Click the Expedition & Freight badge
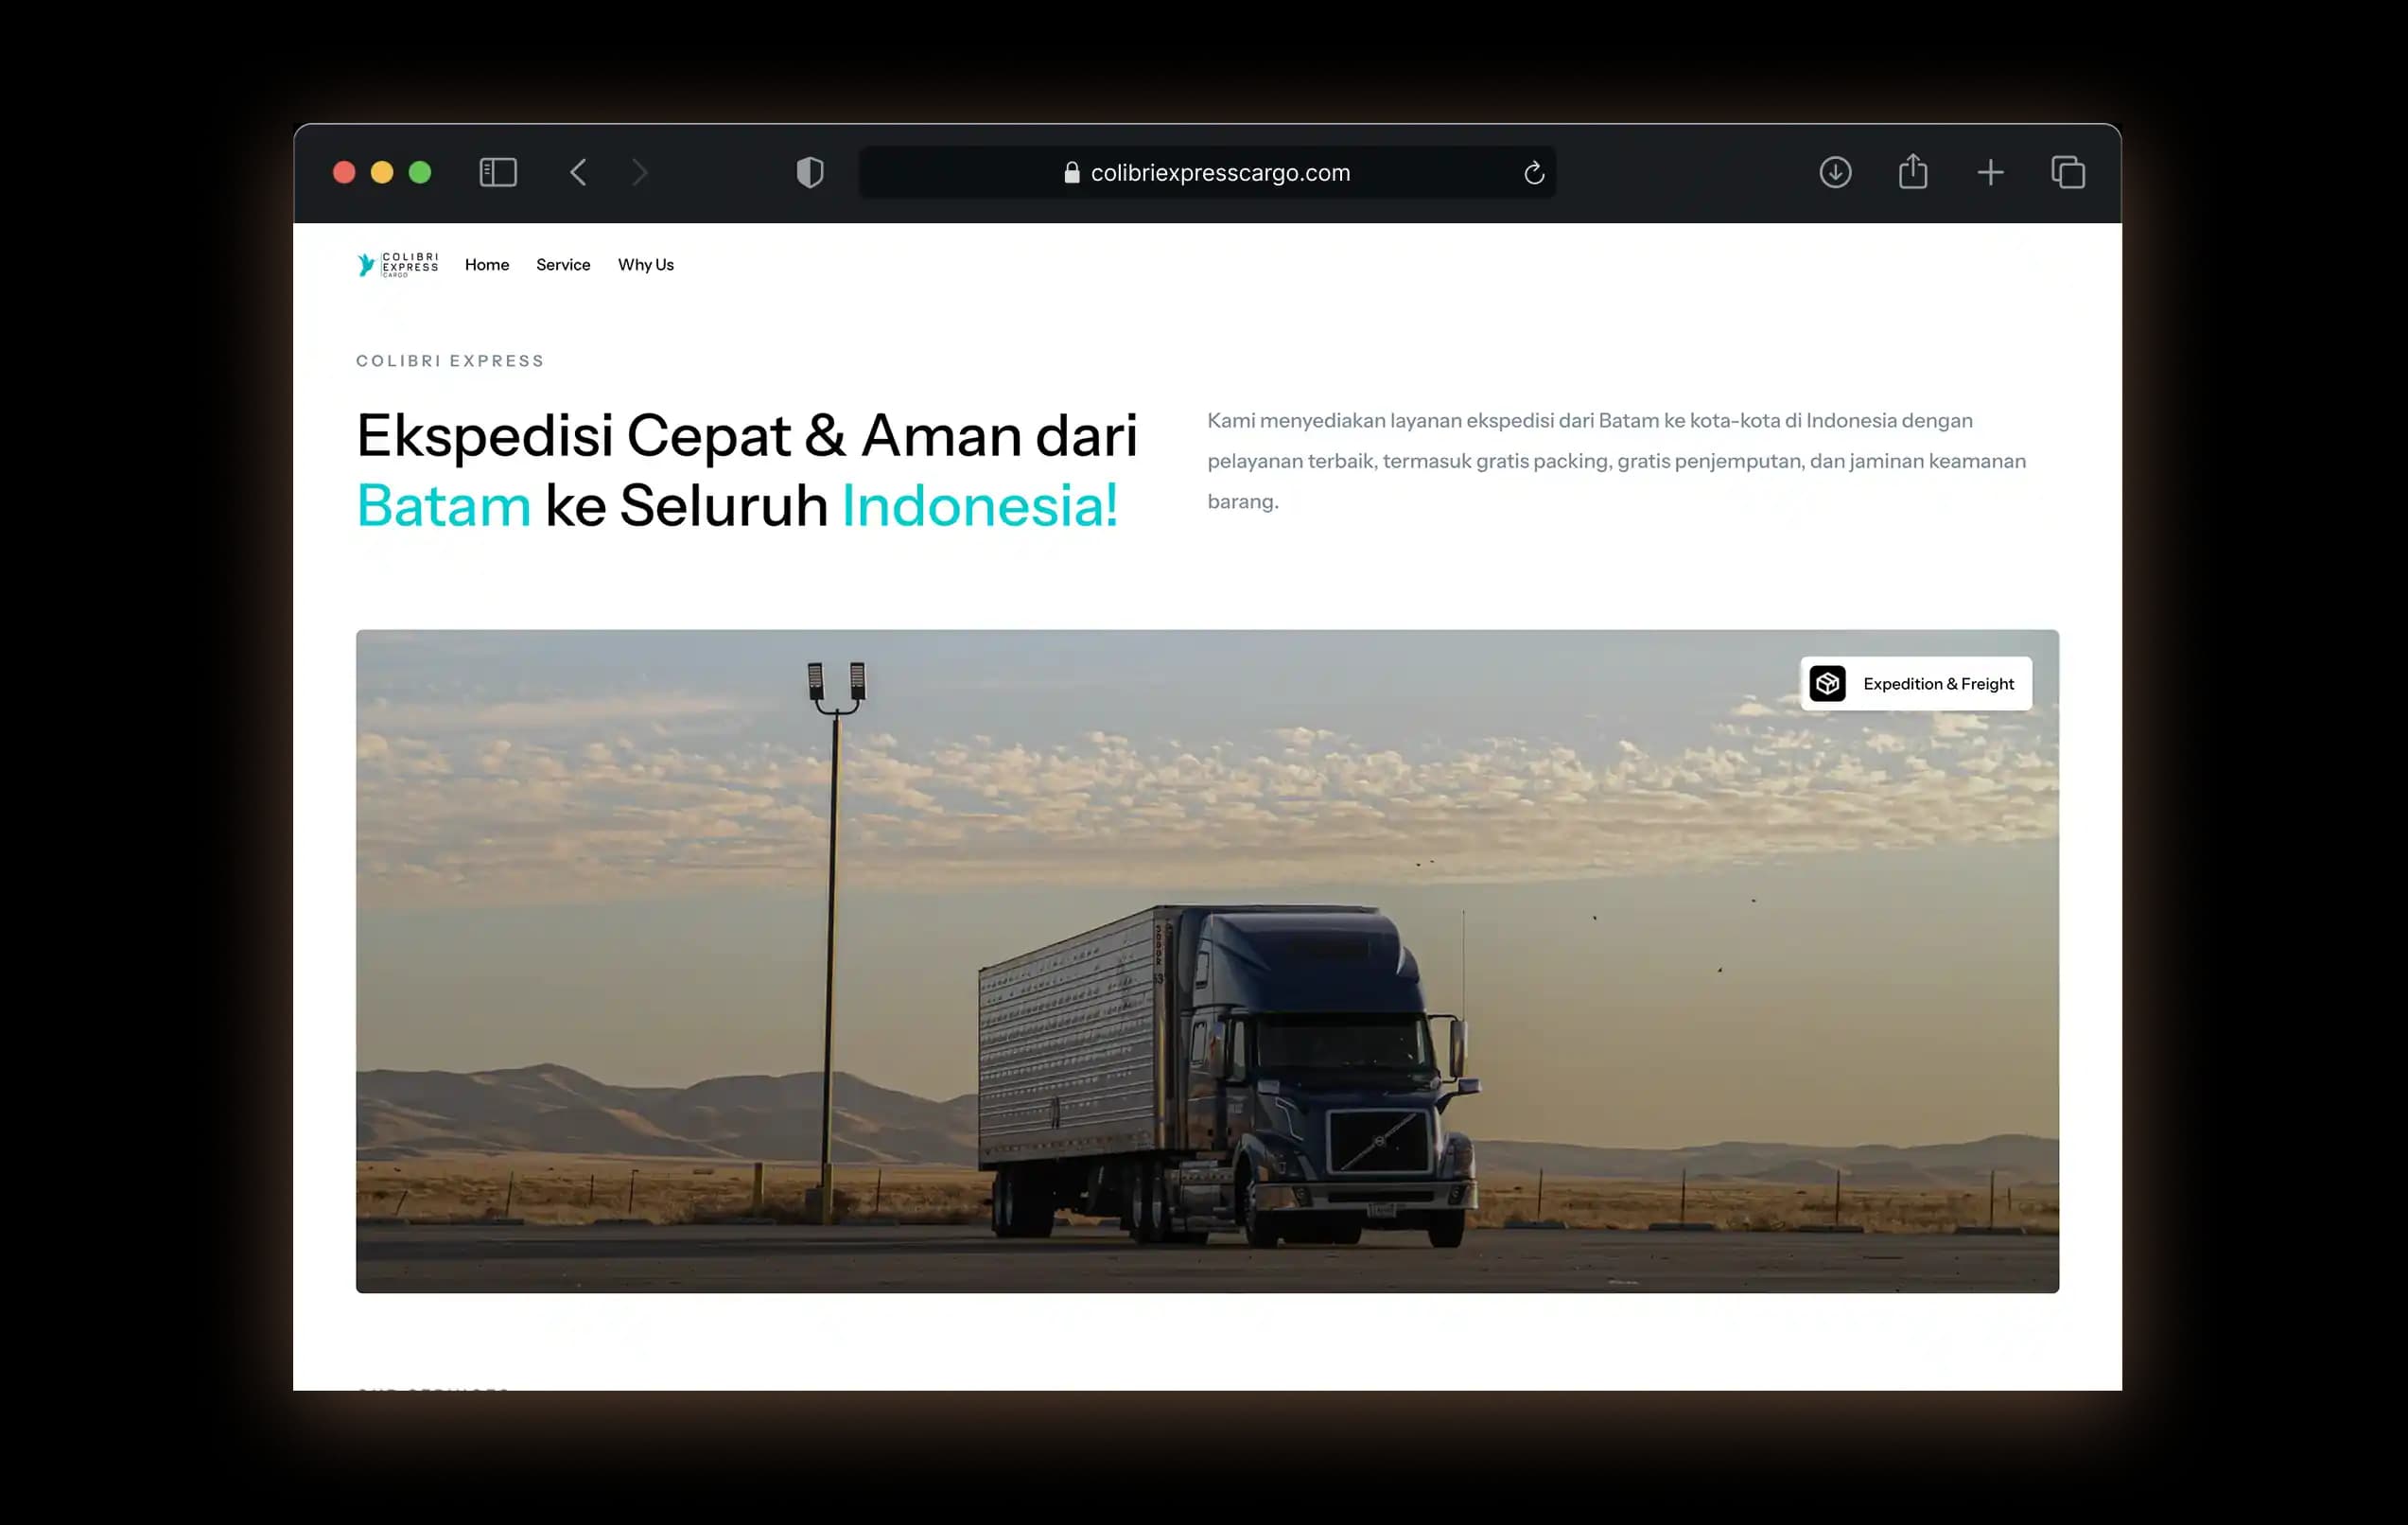The image size is (2408, 1525). pyautogui.click(x=1916, y=683)
